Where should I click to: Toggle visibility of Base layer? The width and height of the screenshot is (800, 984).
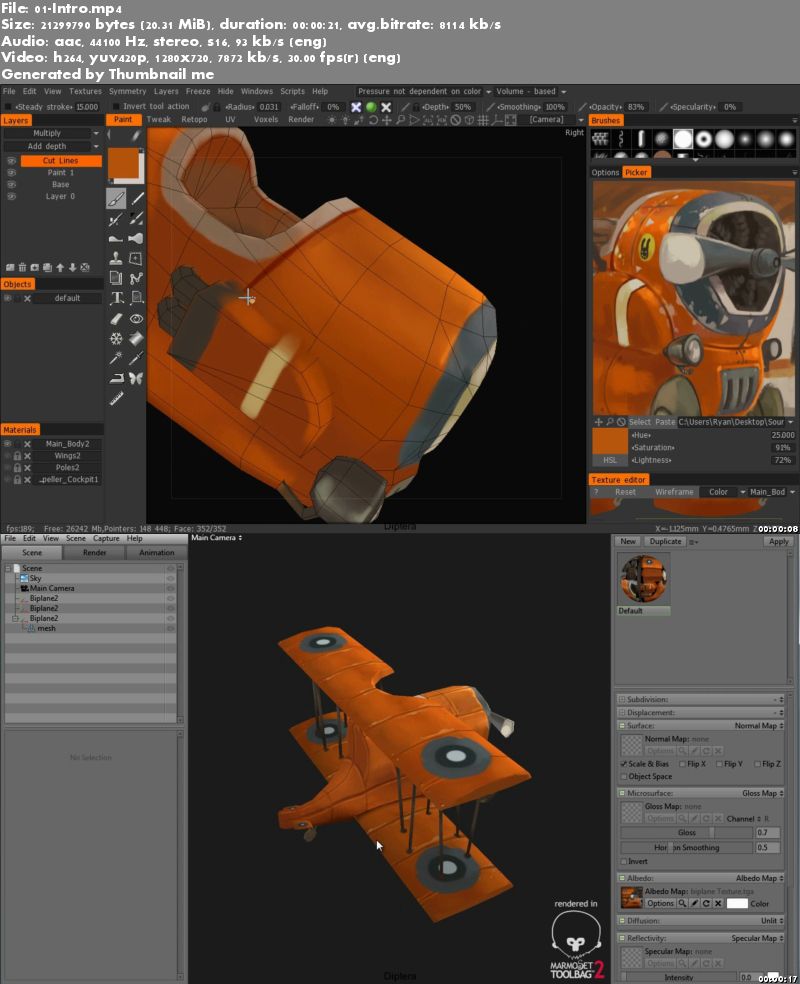click(x=11, y=184)
